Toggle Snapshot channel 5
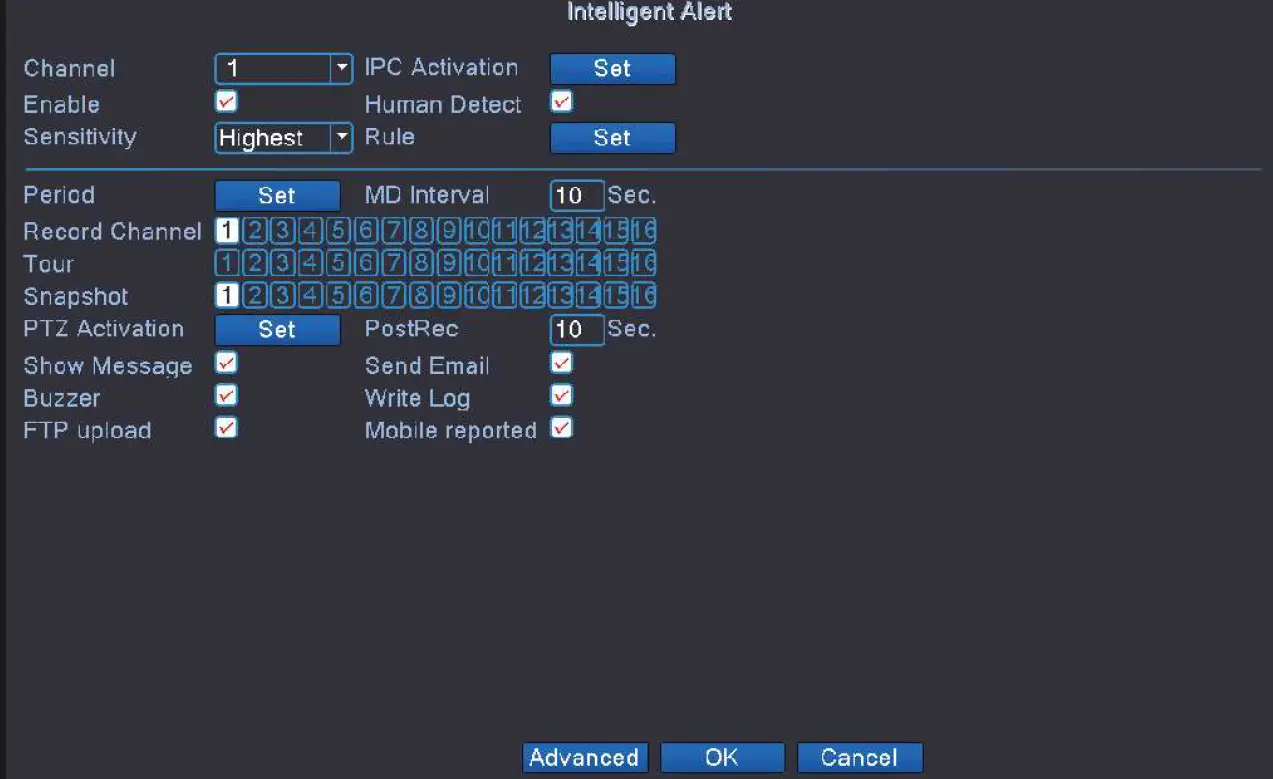1273x779 pixels. (338, 296)
